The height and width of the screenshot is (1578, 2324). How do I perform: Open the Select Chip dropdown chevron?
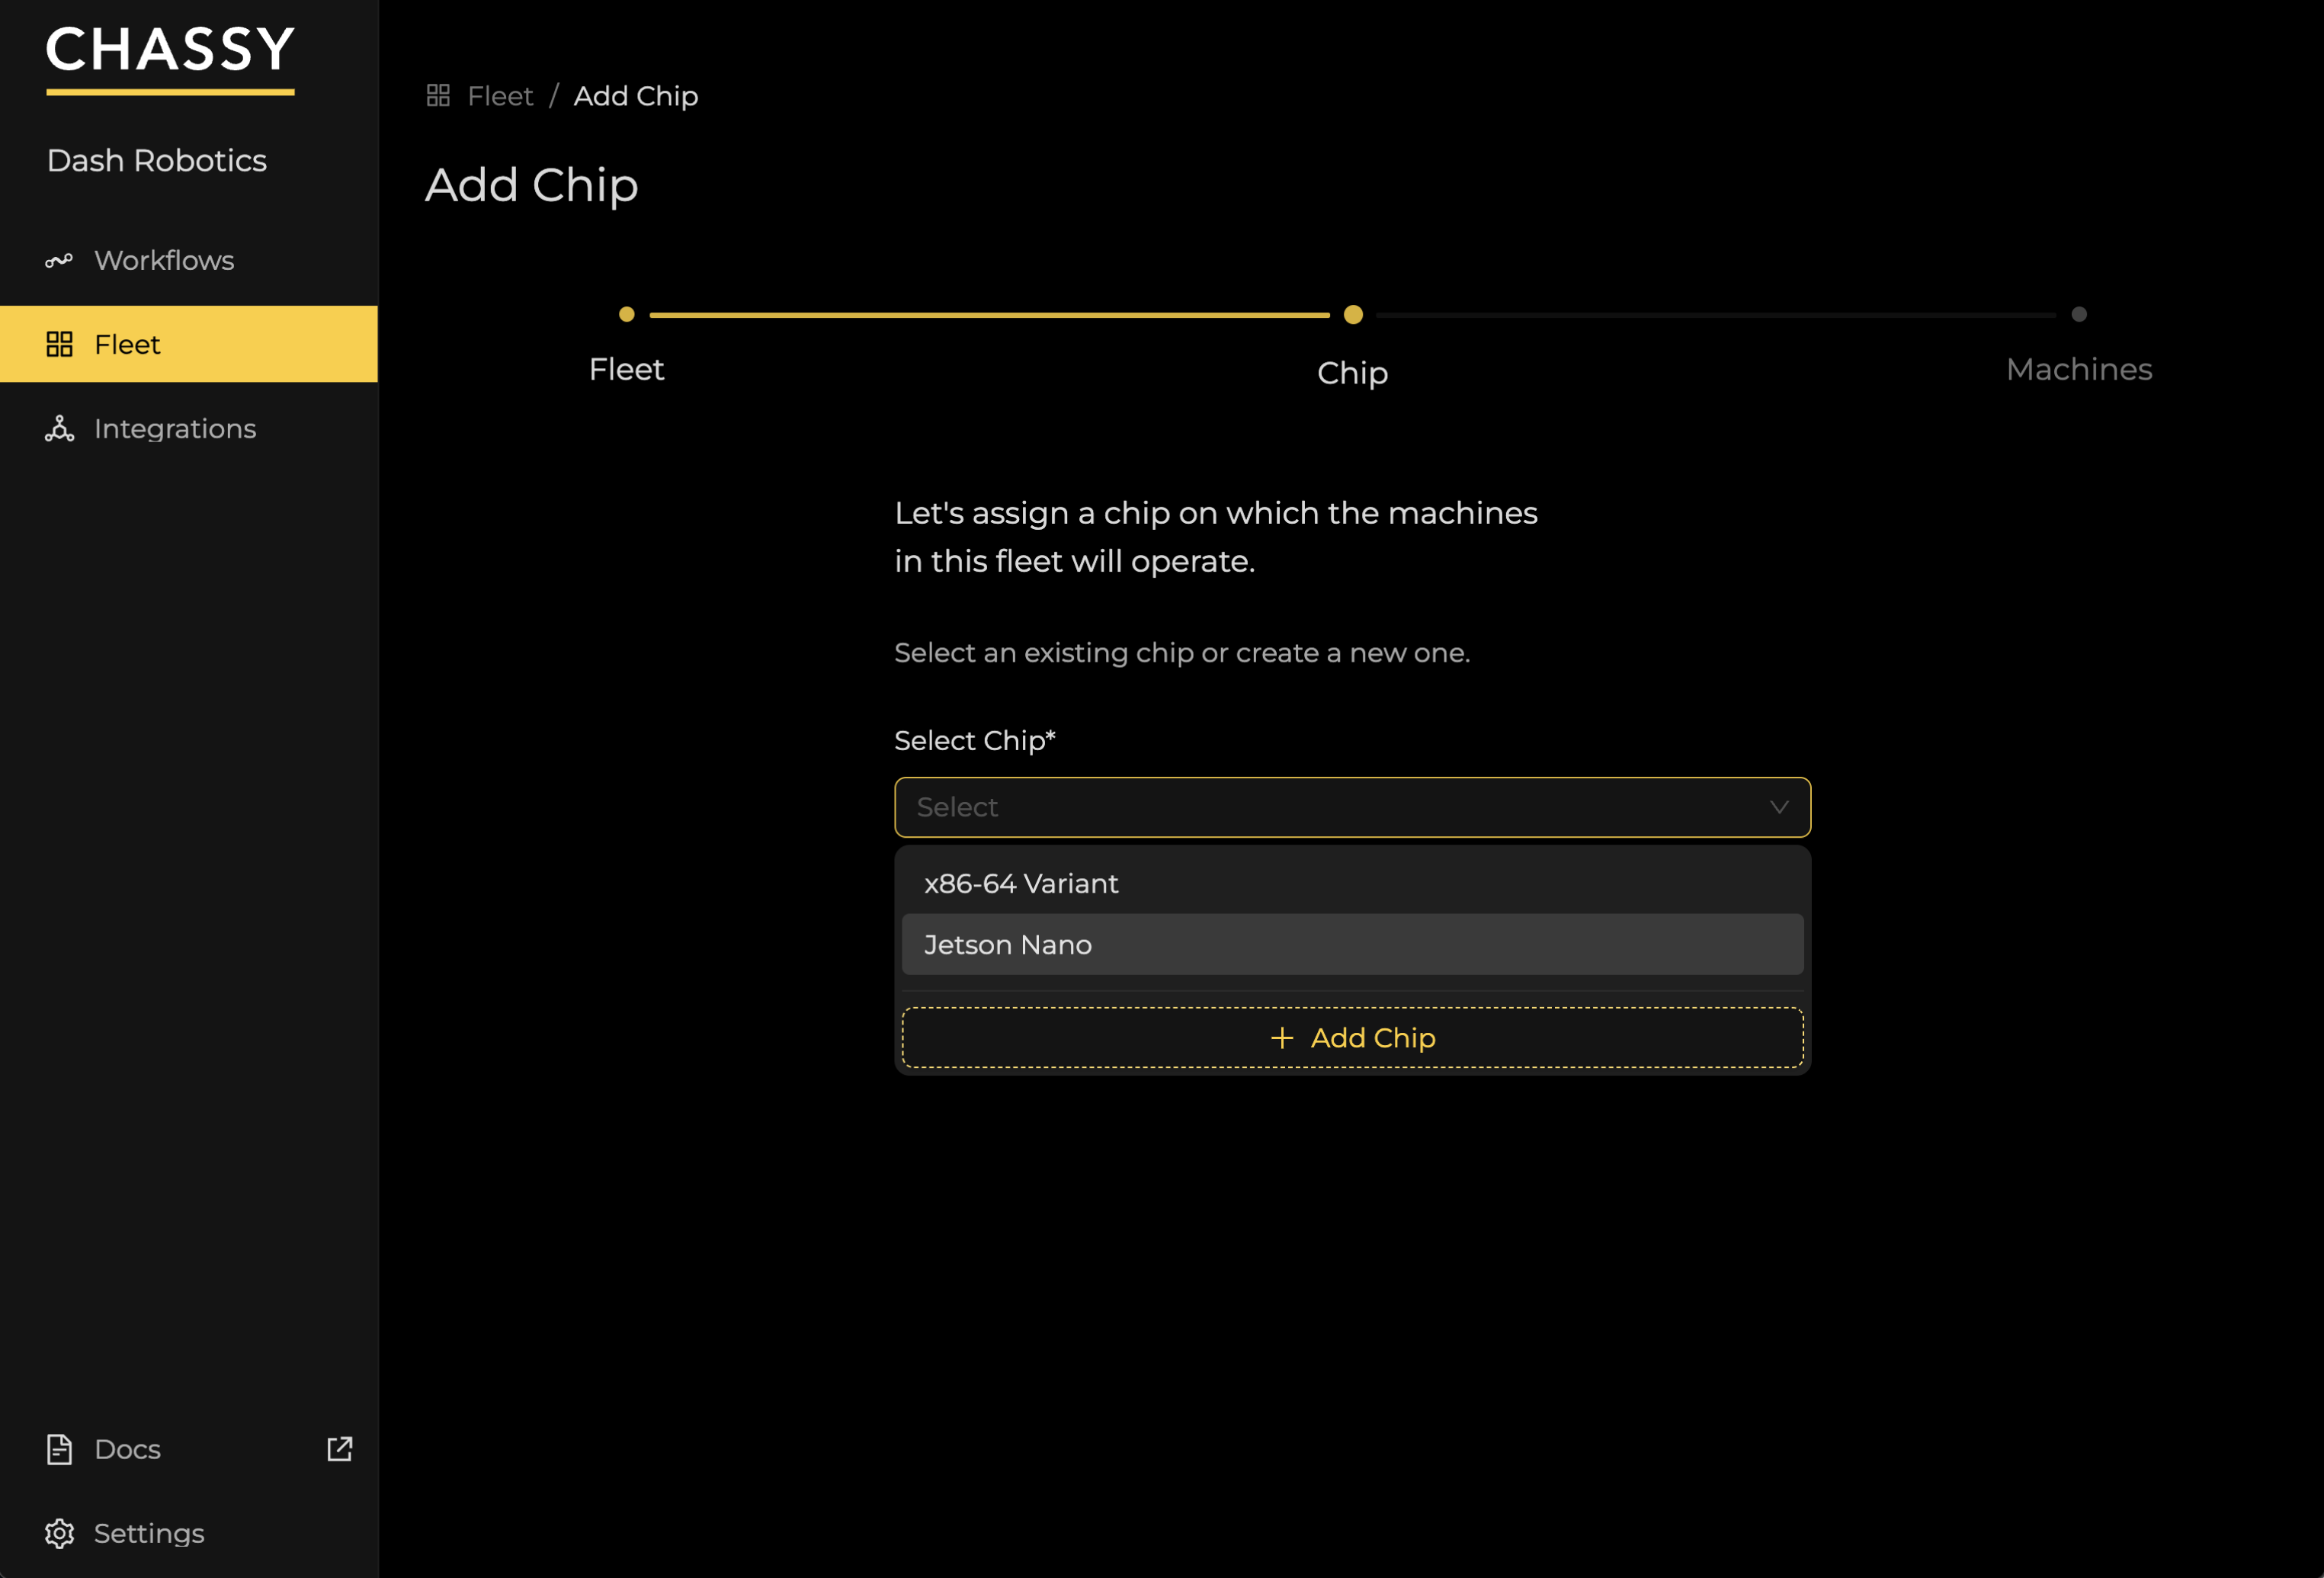click(1779, 806)
